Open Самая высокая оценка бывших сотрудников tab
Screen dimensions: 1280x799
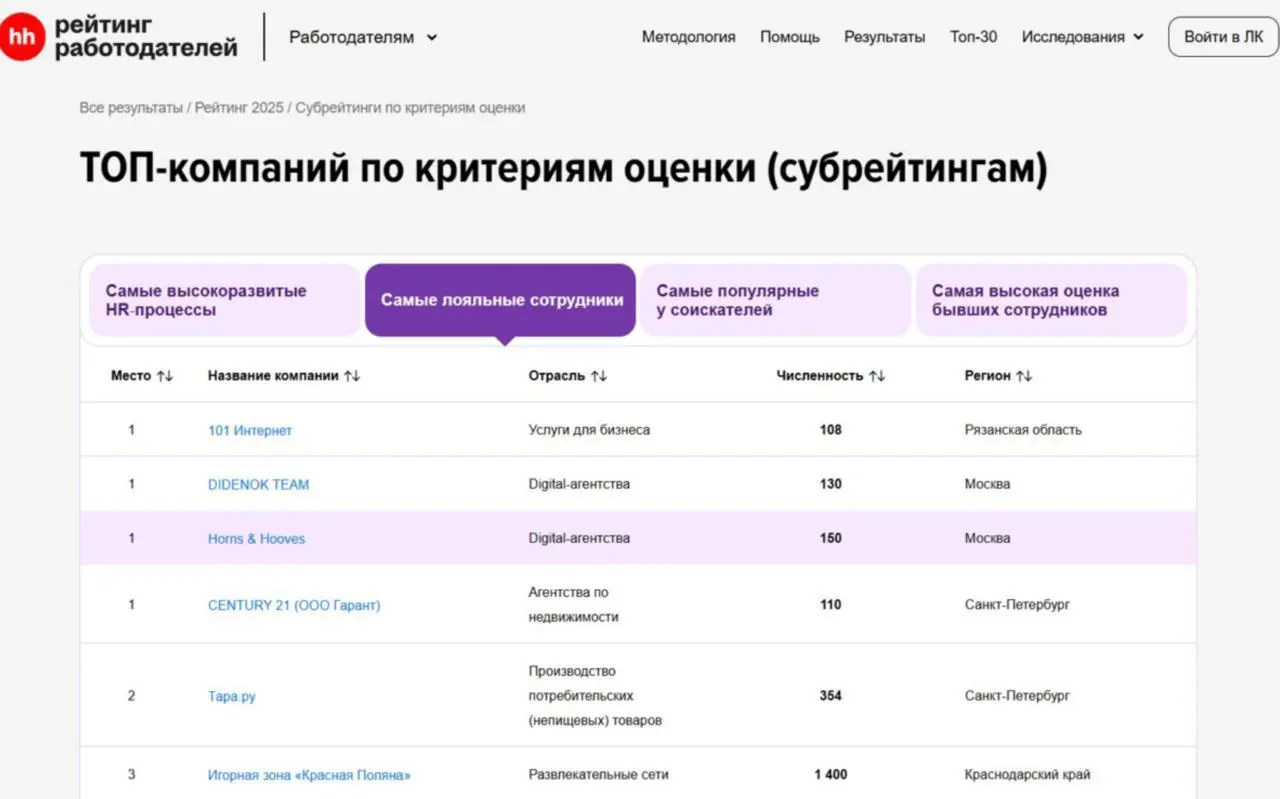pos(1051,300)
